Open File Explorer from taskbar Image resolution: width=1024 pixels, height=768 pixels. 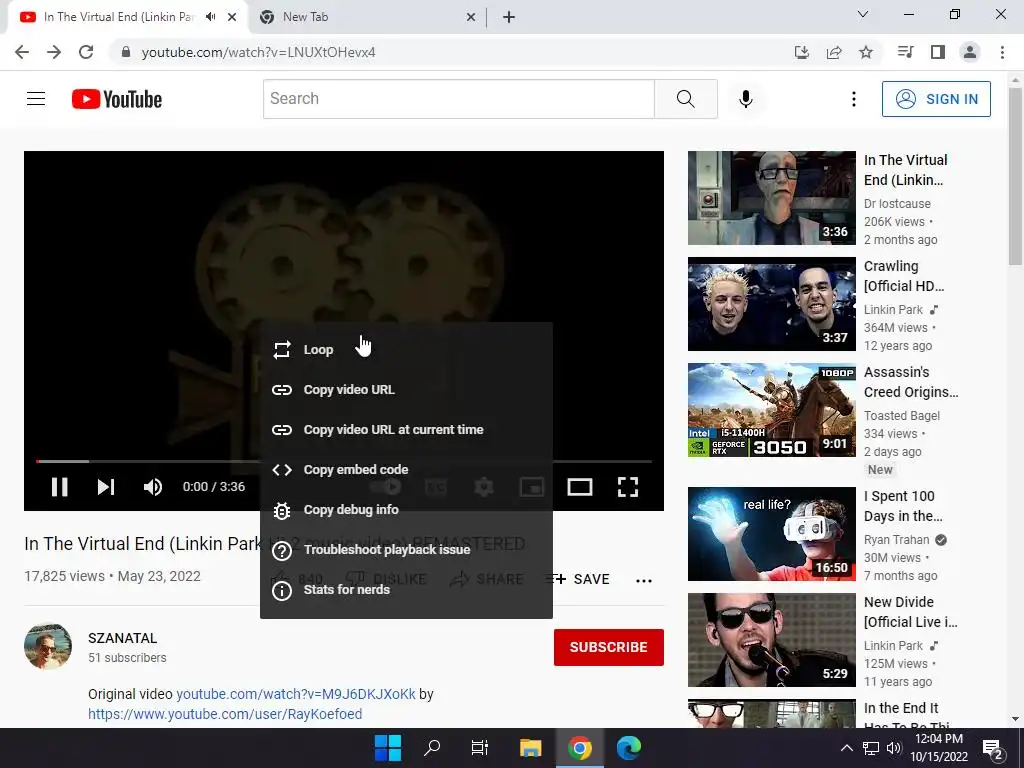coord(530,748)
